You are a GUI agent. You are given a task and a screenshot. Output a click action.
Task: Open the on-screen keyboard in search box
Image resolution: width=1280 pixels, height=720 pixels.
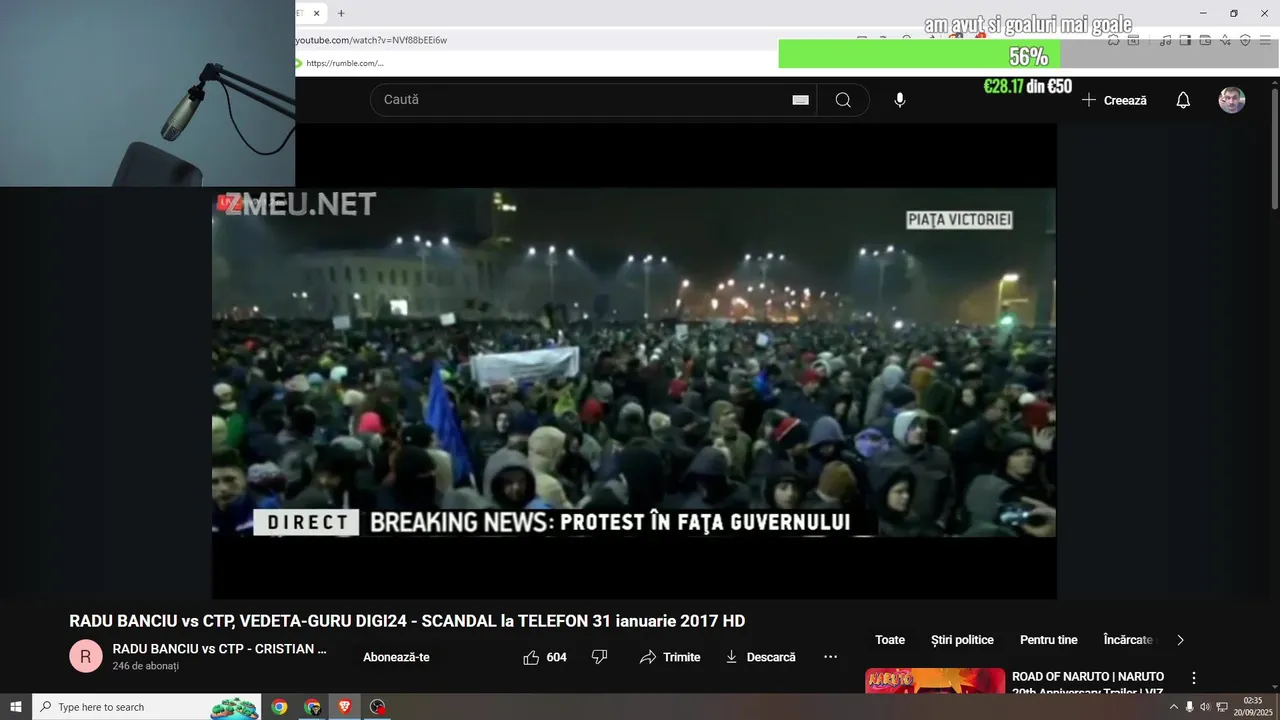[801, 100]
